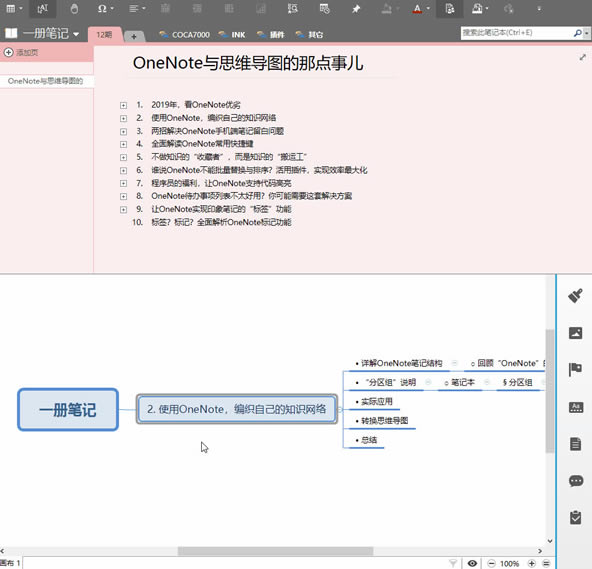Screen dimensions: 592x569
Task: Open the Omega symbol insert tool
Action: pyautogui.click(x=102, y=8)
